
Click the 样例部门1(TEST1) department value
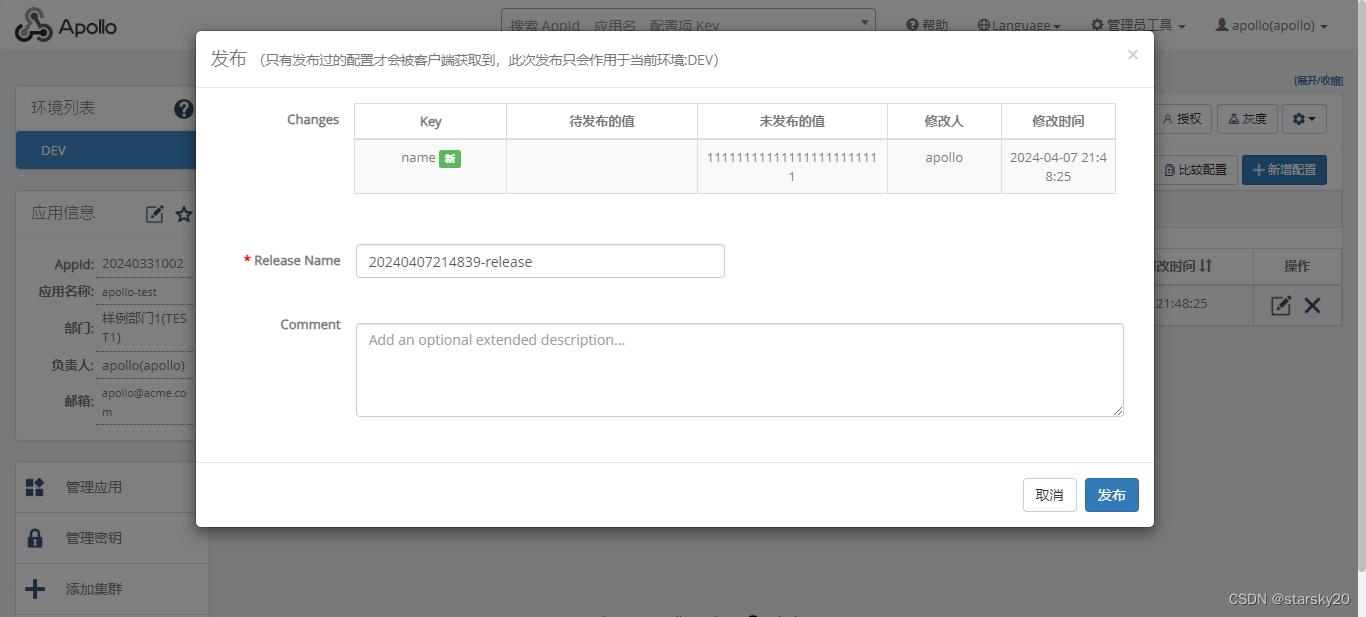(144, 329)
